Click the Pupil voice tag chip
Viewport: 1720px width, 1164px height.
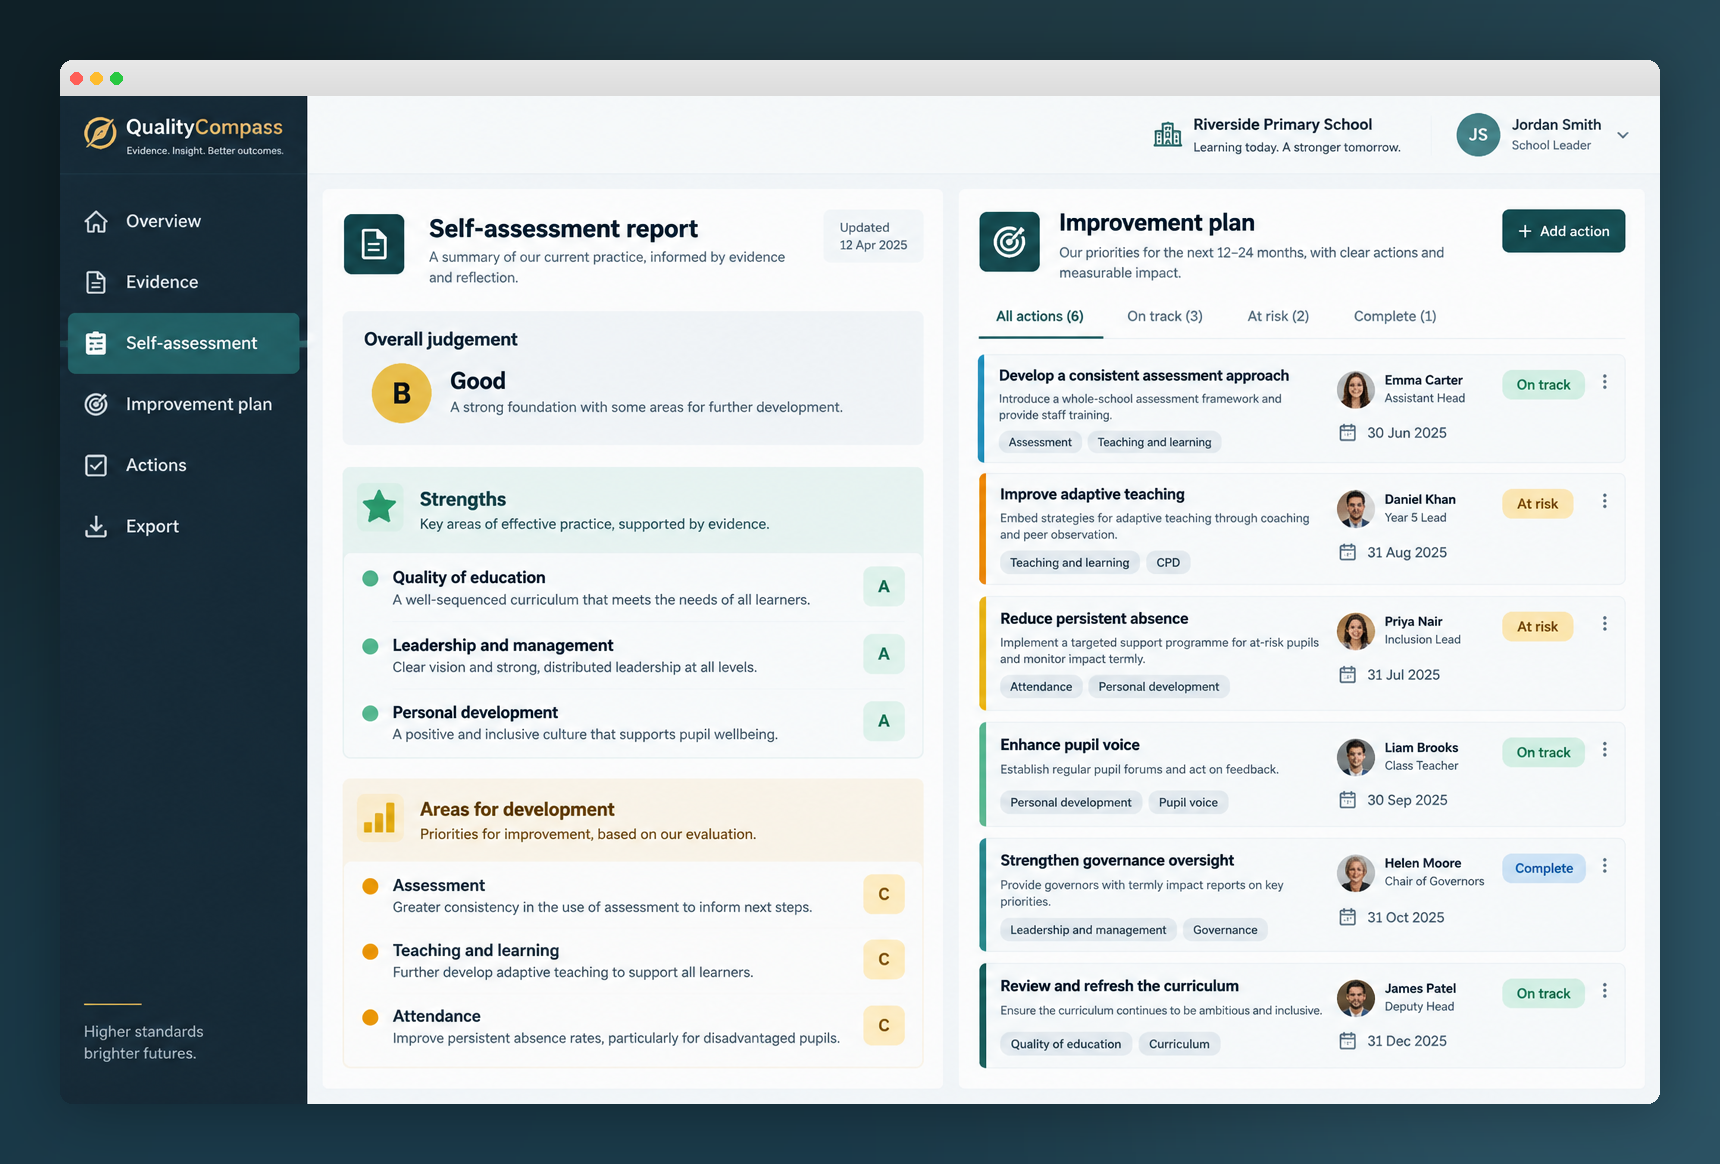1188,802
